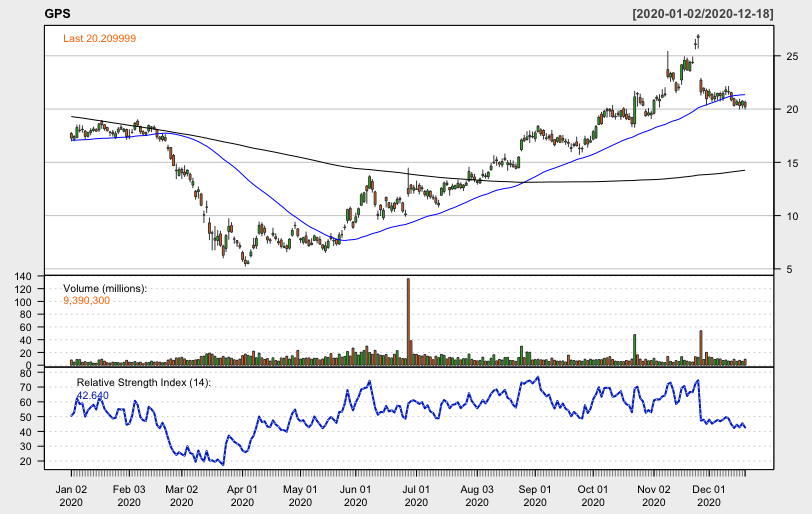Click the 'Jan 02 2020' date label
Screen dimensions: 812x514
(x=71, y=495)
